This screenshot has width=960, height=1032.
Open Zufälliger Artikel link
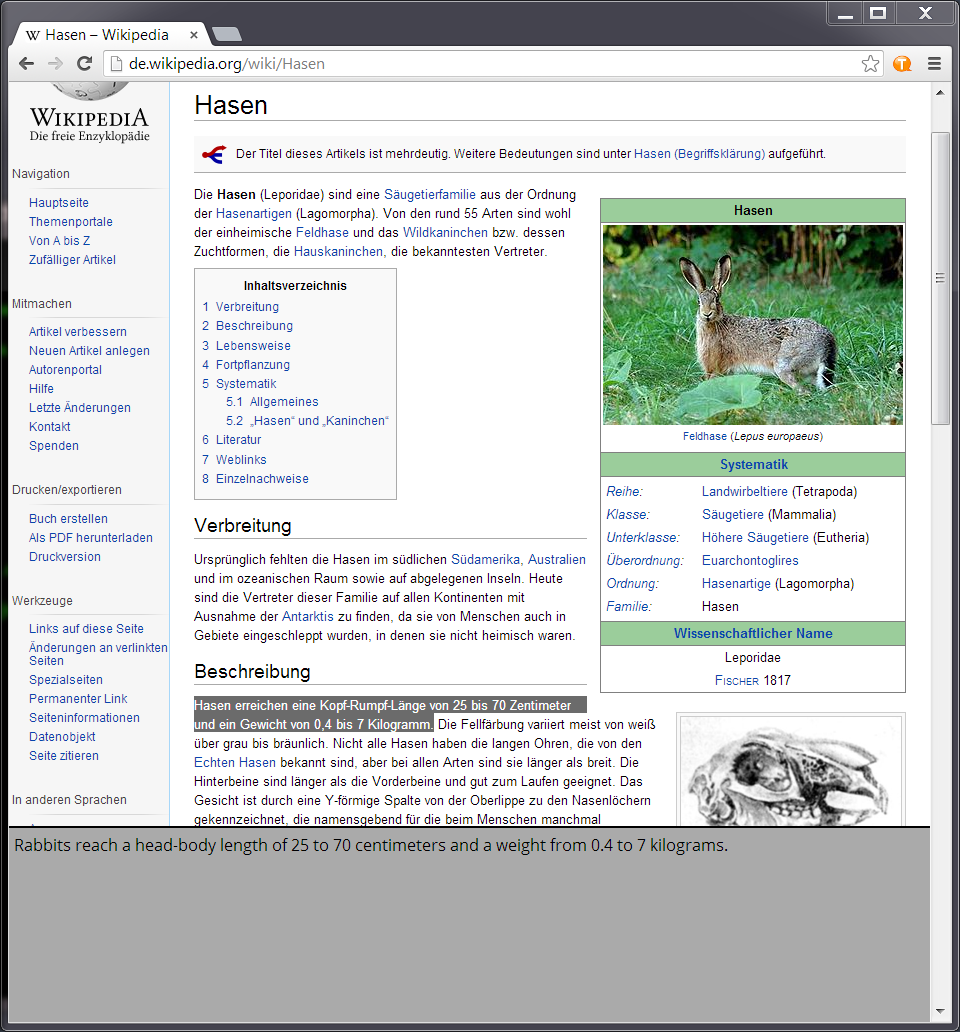click(72, 260)
